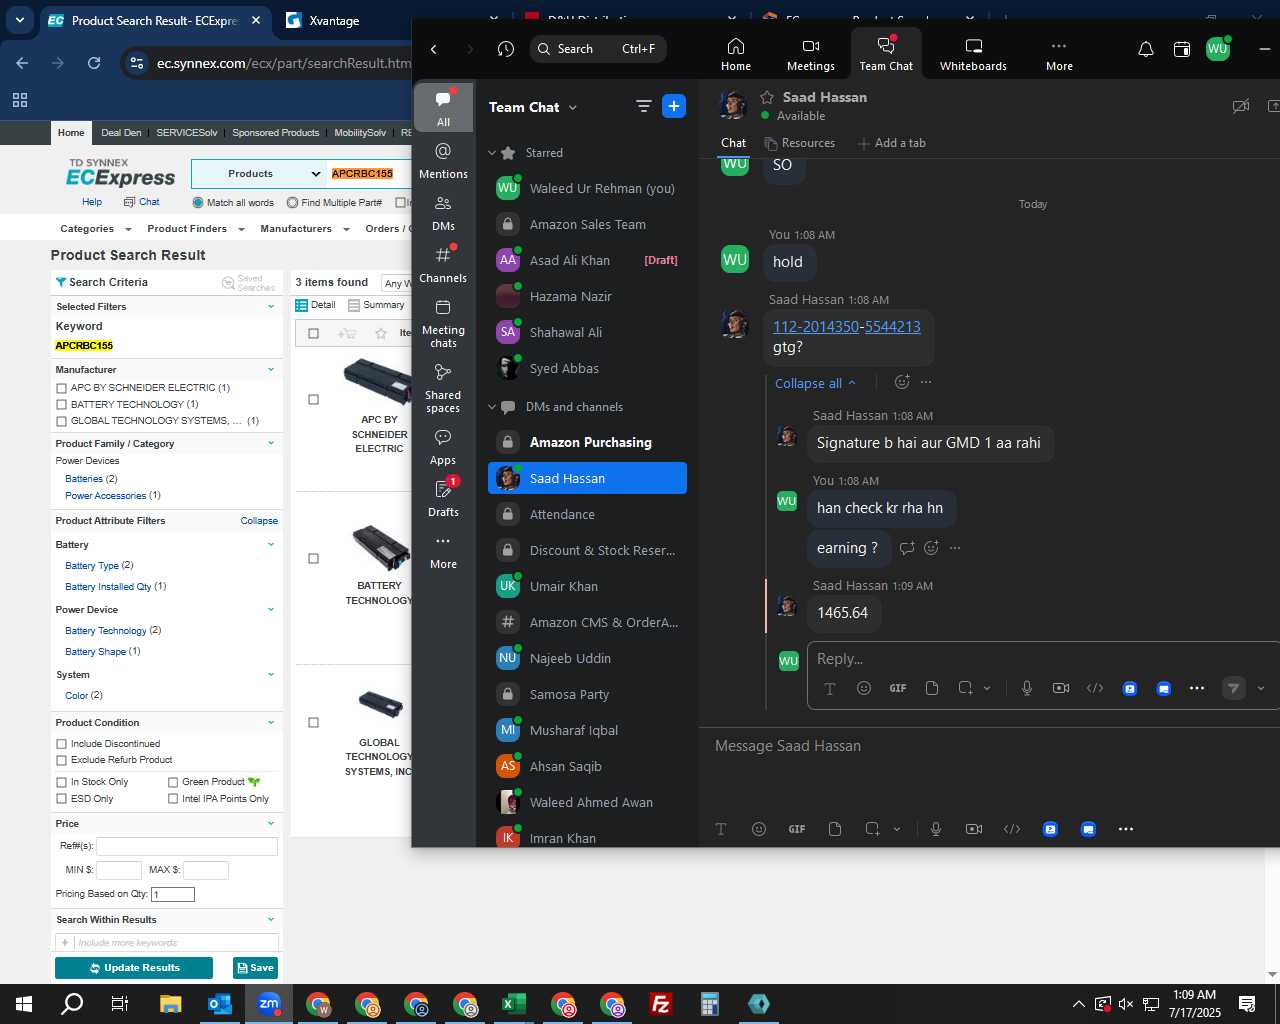The width and height of the screenshot is (1280, 1024).
Task: Open emoji picker in main message box
Action: 759,829
